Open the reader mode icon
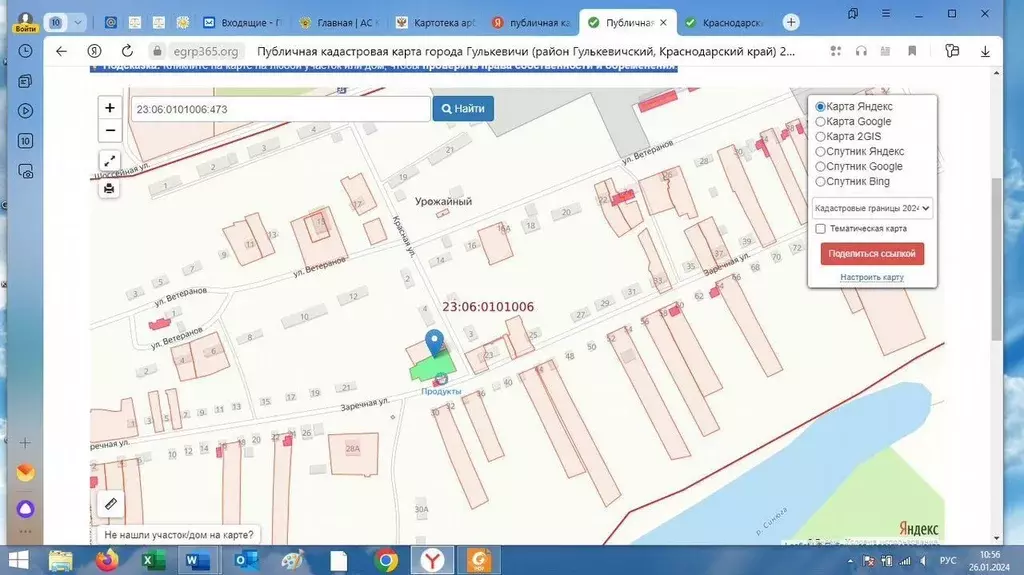Viewport: 1024px width, 575px height. pyautogui.click(x=886, y=51)
